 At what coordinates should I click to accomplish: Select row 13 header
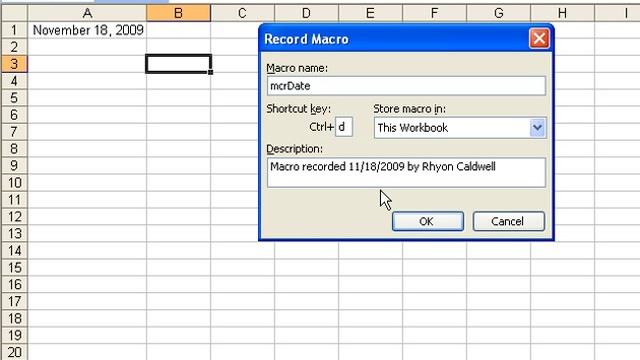pyautogui.click(x=14, y=233)
